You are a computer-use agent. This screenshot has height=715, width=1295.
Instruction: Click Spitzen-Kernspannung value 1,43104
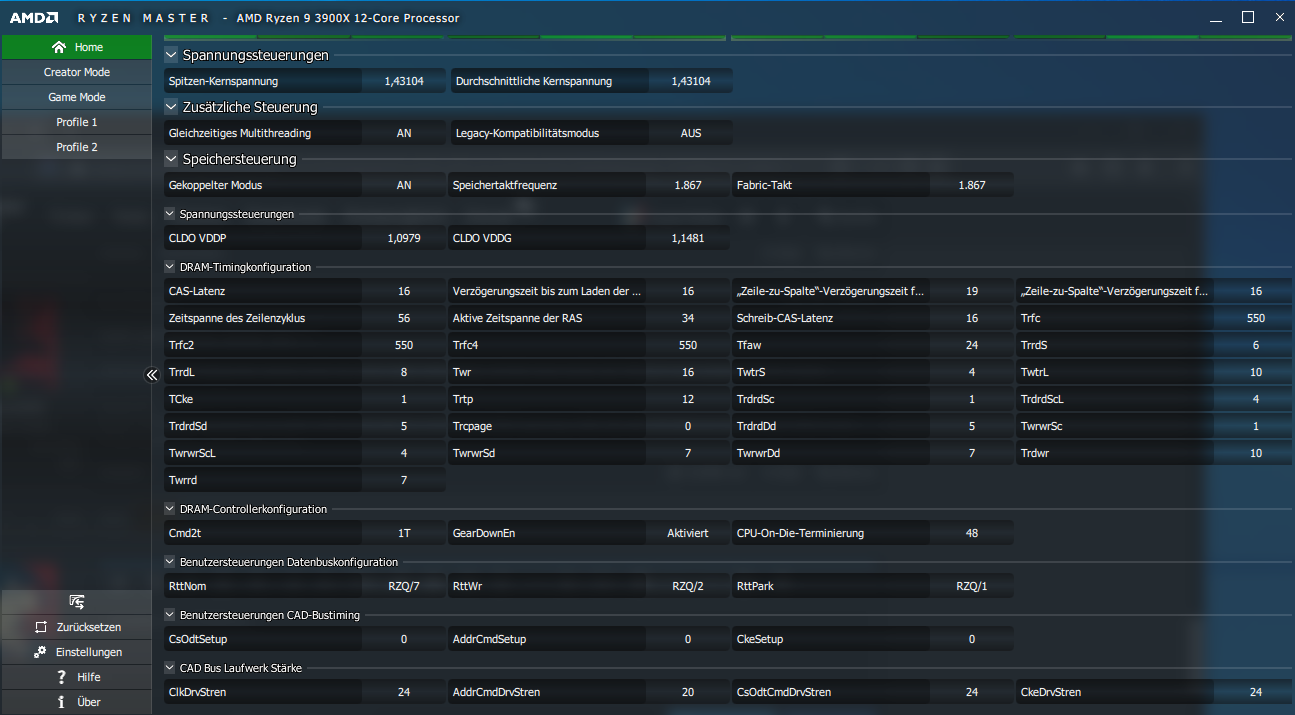point(404,81)
